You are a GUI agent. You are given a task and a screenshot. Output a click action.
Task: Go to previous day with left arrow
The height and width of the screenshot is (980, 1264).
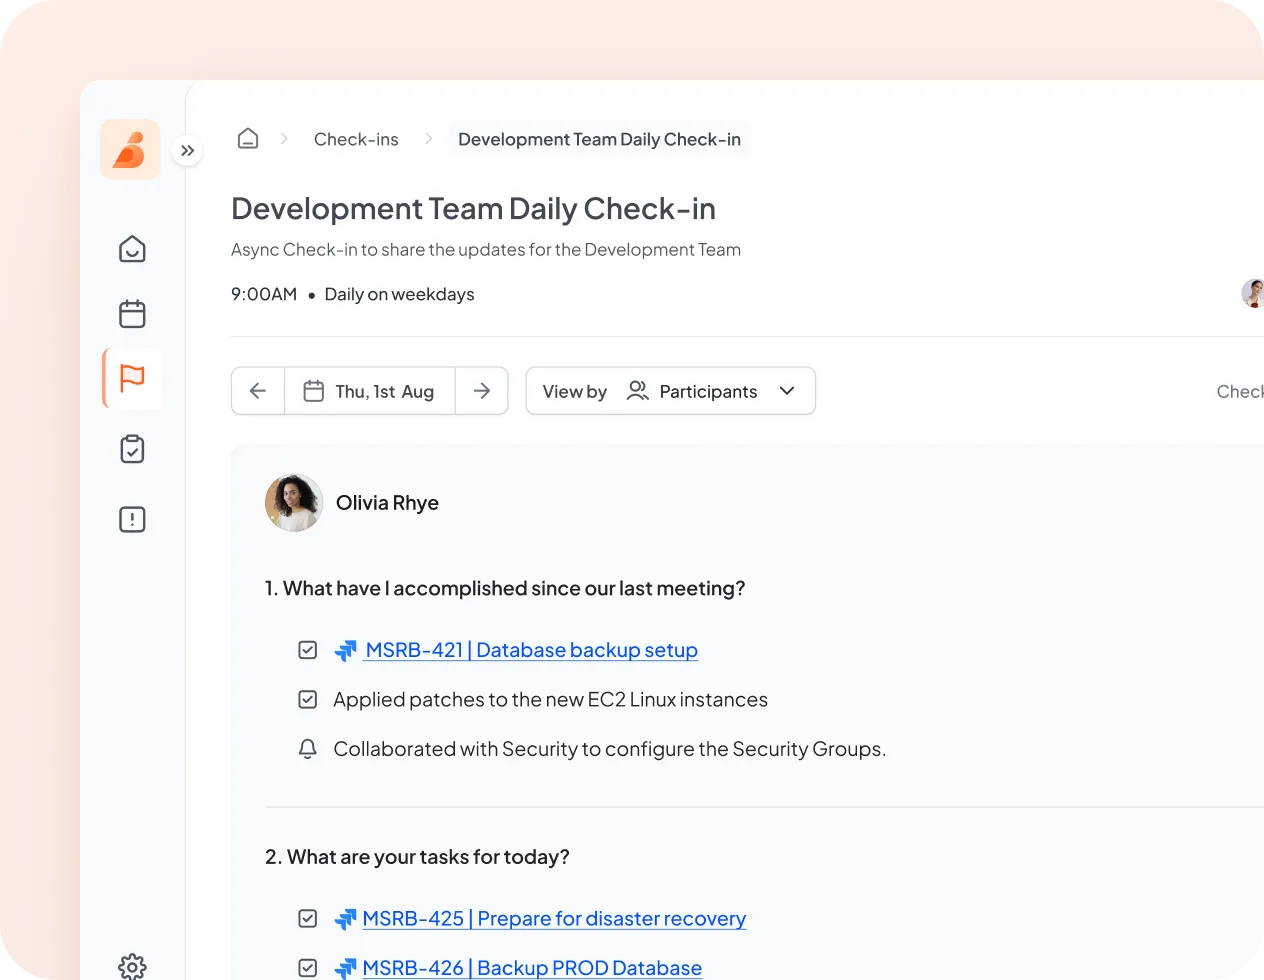(258, 391)
